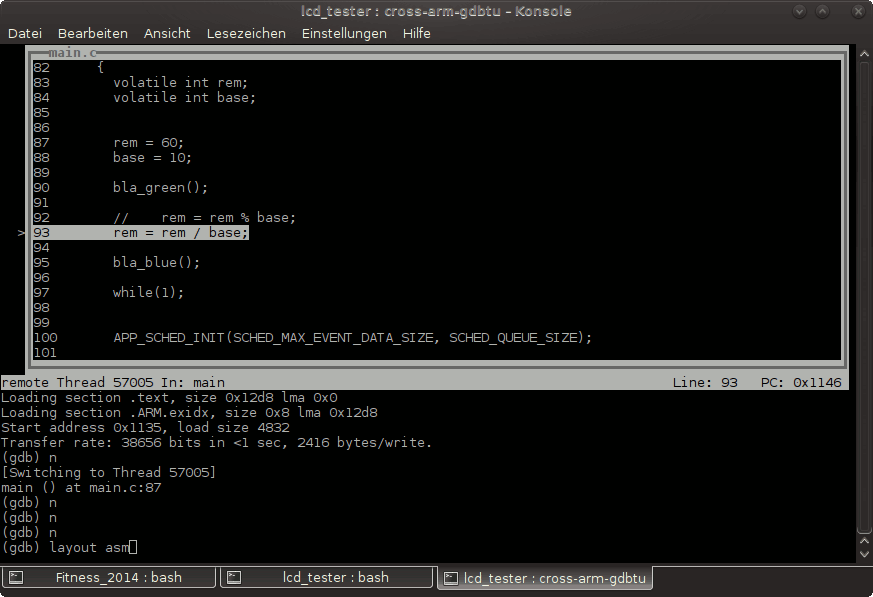Click 'Loading section .text' output line
The width and height of the screenshot is (873, 597).
point(169,398)
